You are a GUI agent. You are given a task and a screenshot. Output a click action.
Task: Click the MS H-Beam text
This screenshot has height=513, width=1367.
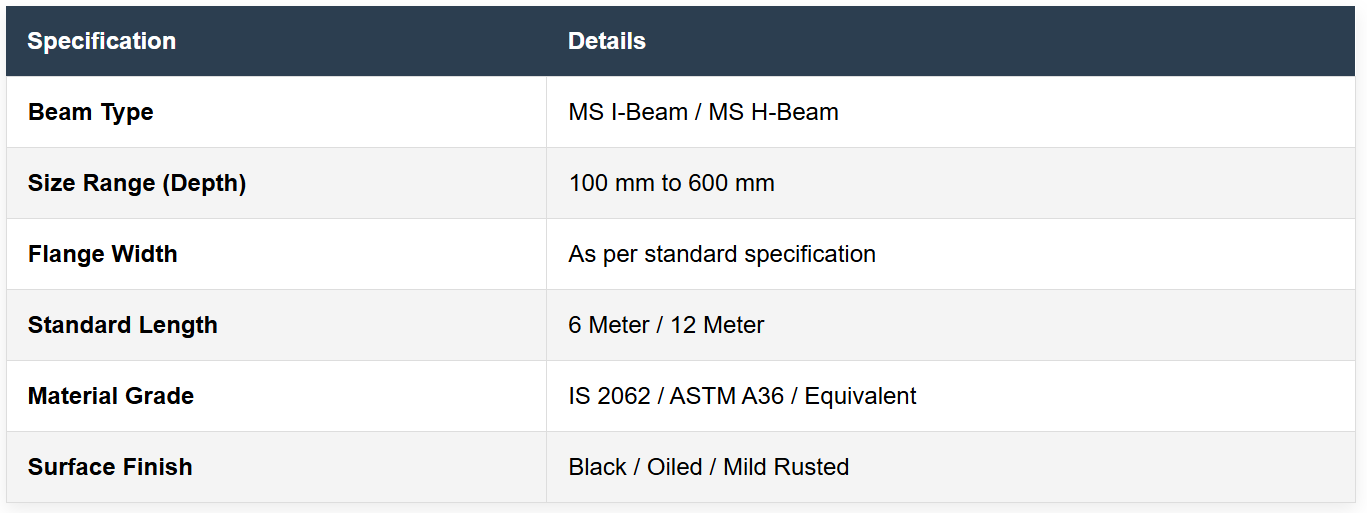click(773, 112)
